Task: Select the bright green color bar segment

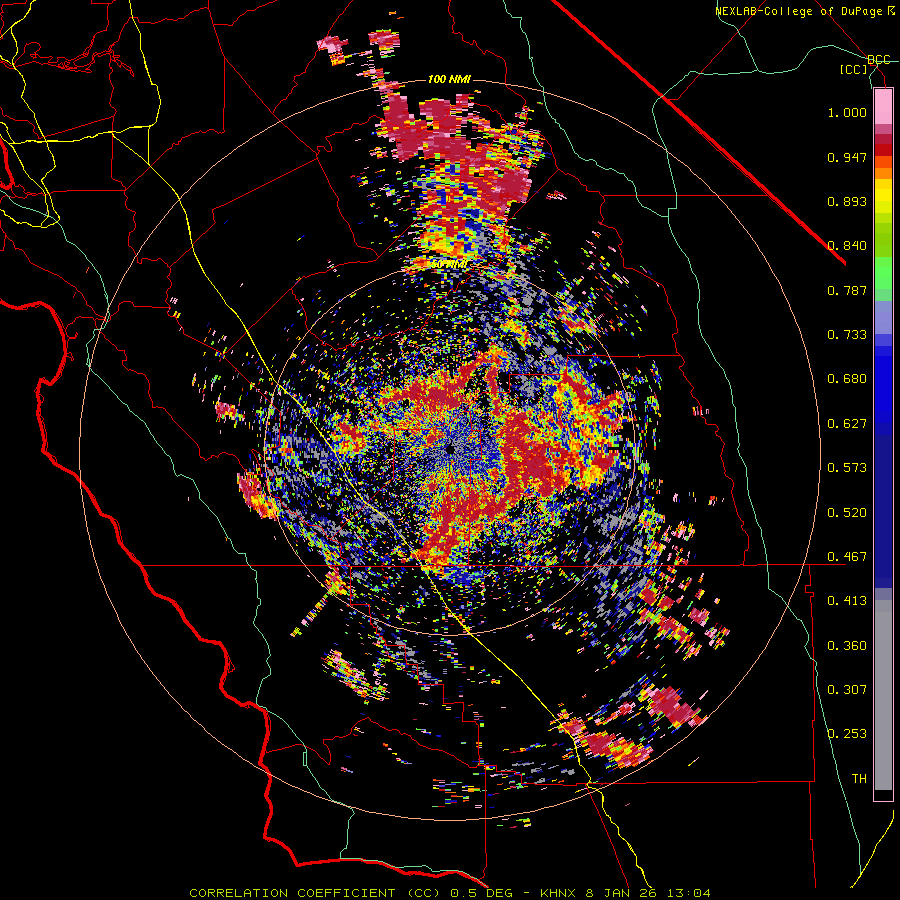Action: pyautogui.click(x=883, y=273)
